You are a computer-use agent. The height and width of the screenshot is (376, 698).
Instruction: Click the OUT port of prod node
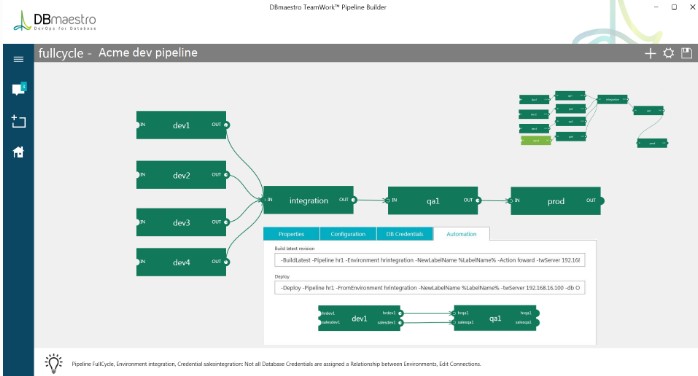pyautogui.click(x=601, y=201)
